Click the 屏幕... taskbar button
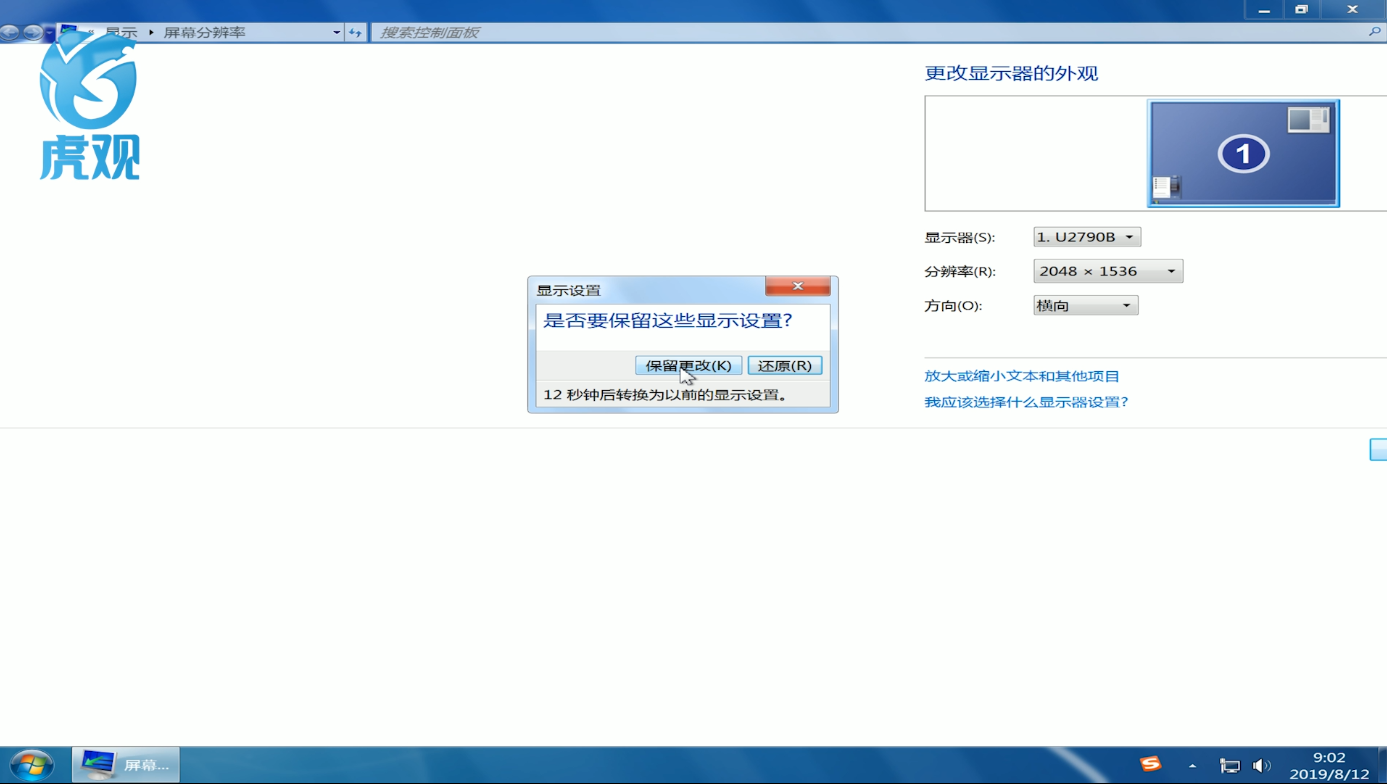 pyautogui.click(x=126, y=765)
